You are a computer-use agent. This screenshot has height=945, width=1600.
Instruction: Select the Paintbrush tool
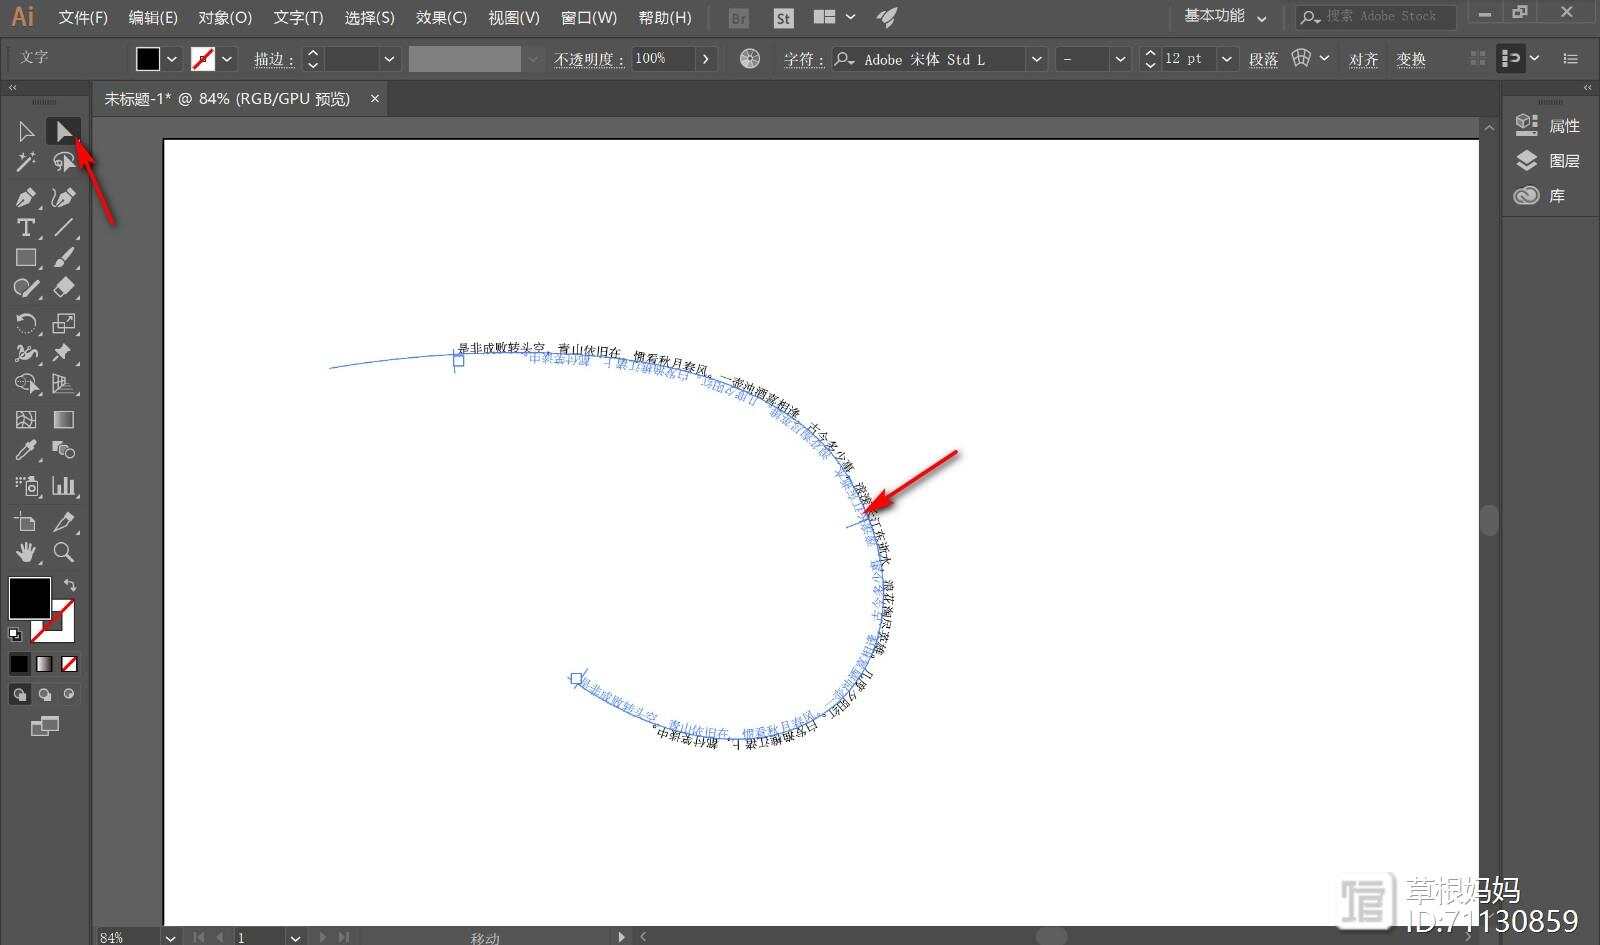coord(63,258)
